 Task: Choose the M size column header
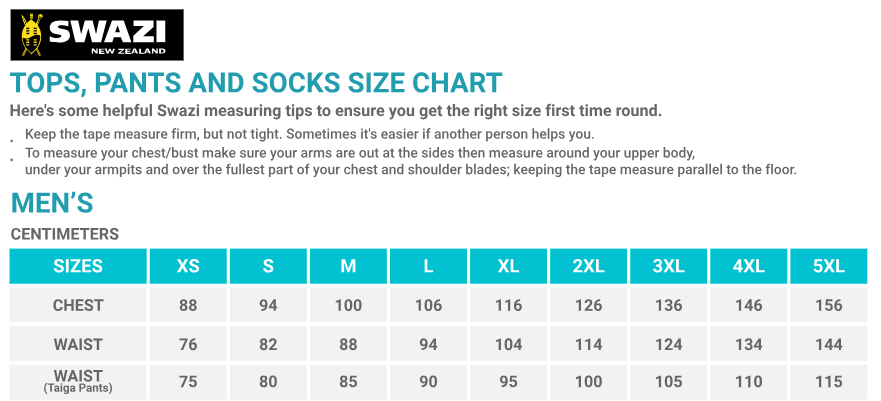pos(348,266)
